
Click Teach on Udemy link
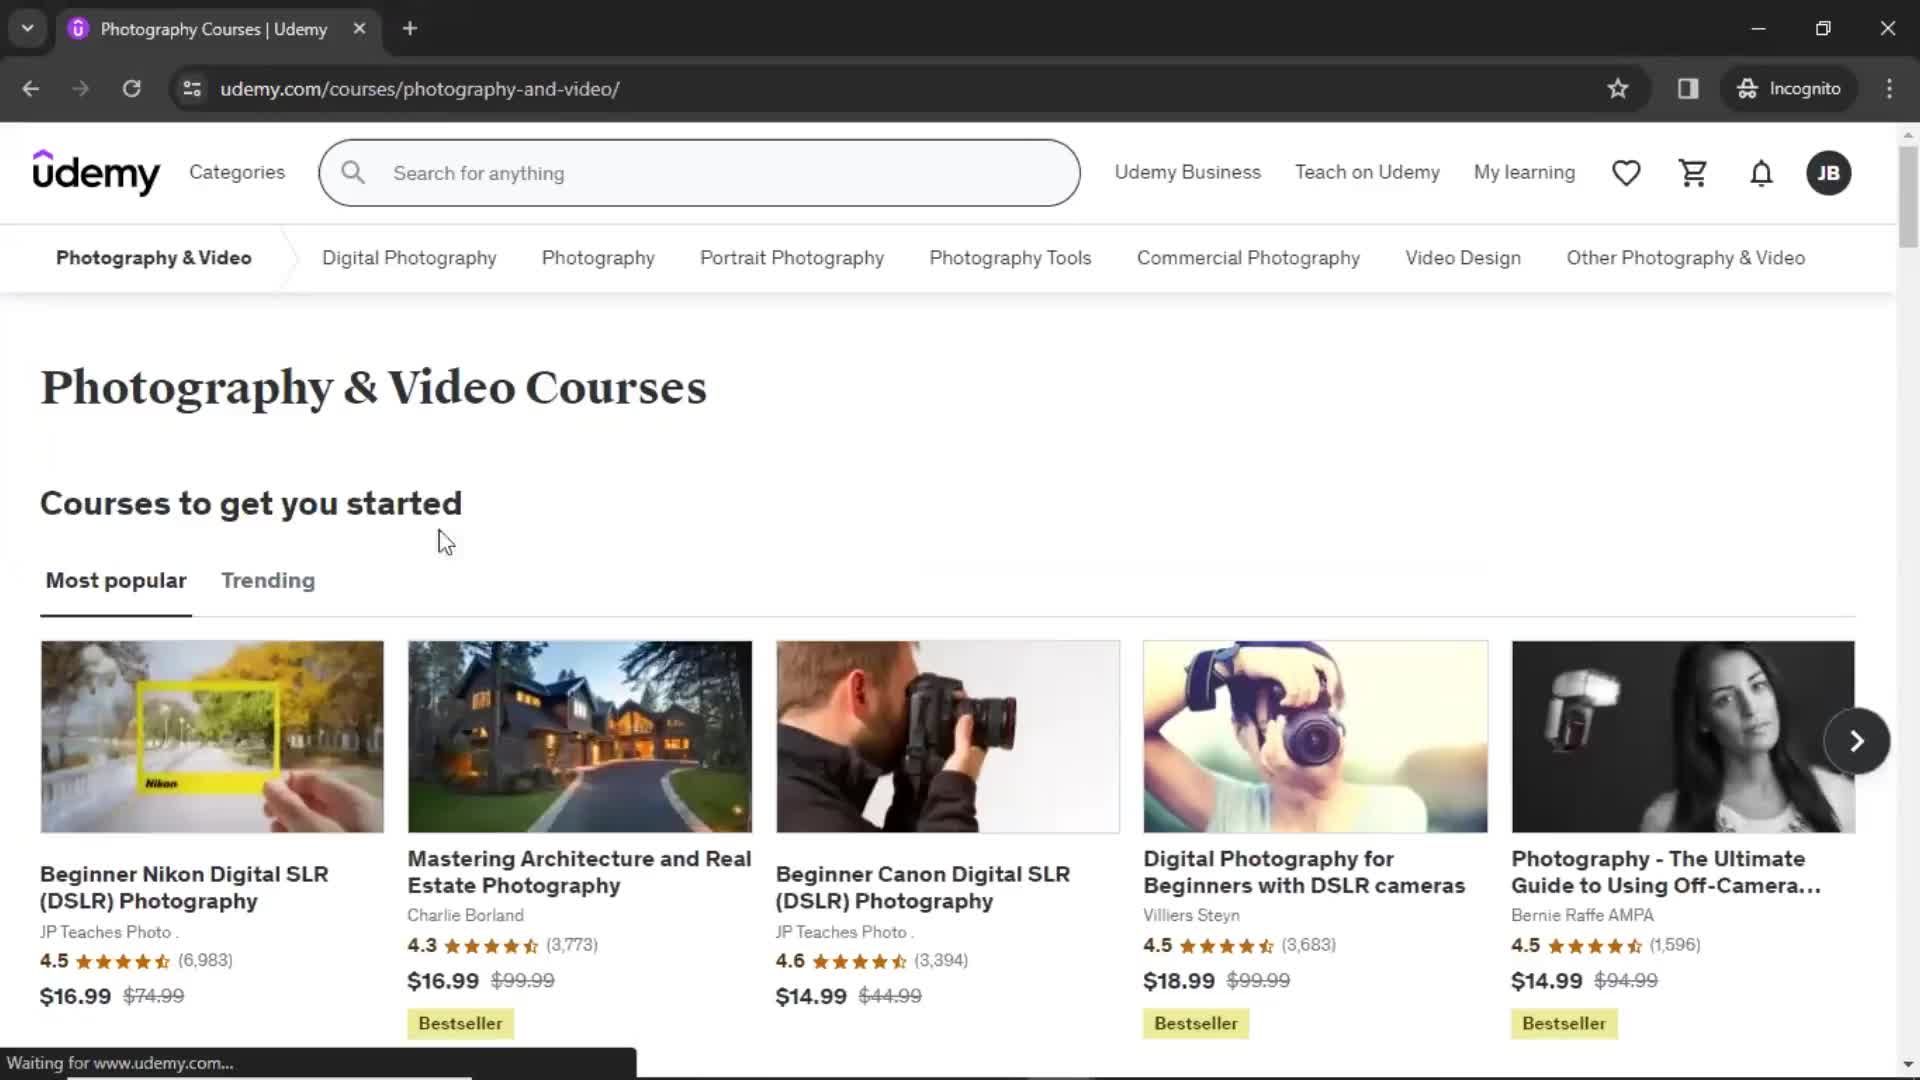coord(1367,171)
